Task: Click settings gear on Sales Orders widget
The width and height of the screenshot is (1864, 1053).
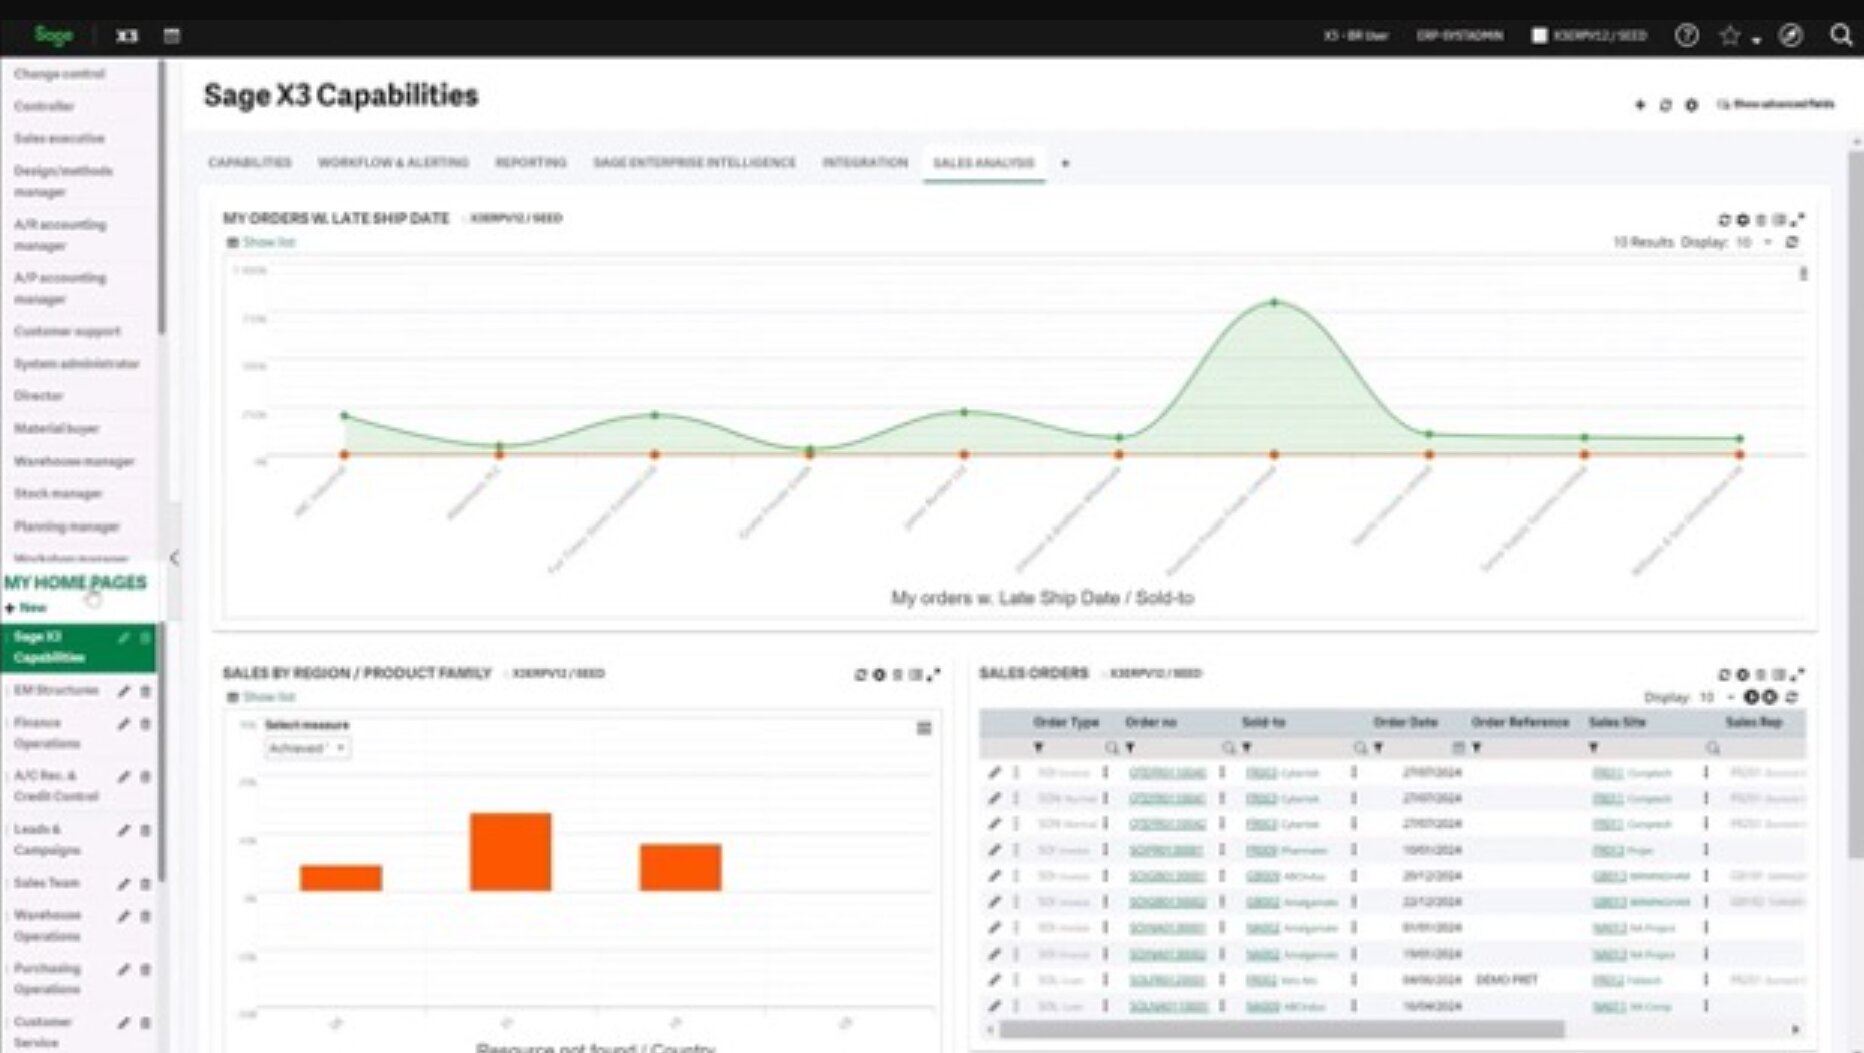Action: [x=1742, y=675]
